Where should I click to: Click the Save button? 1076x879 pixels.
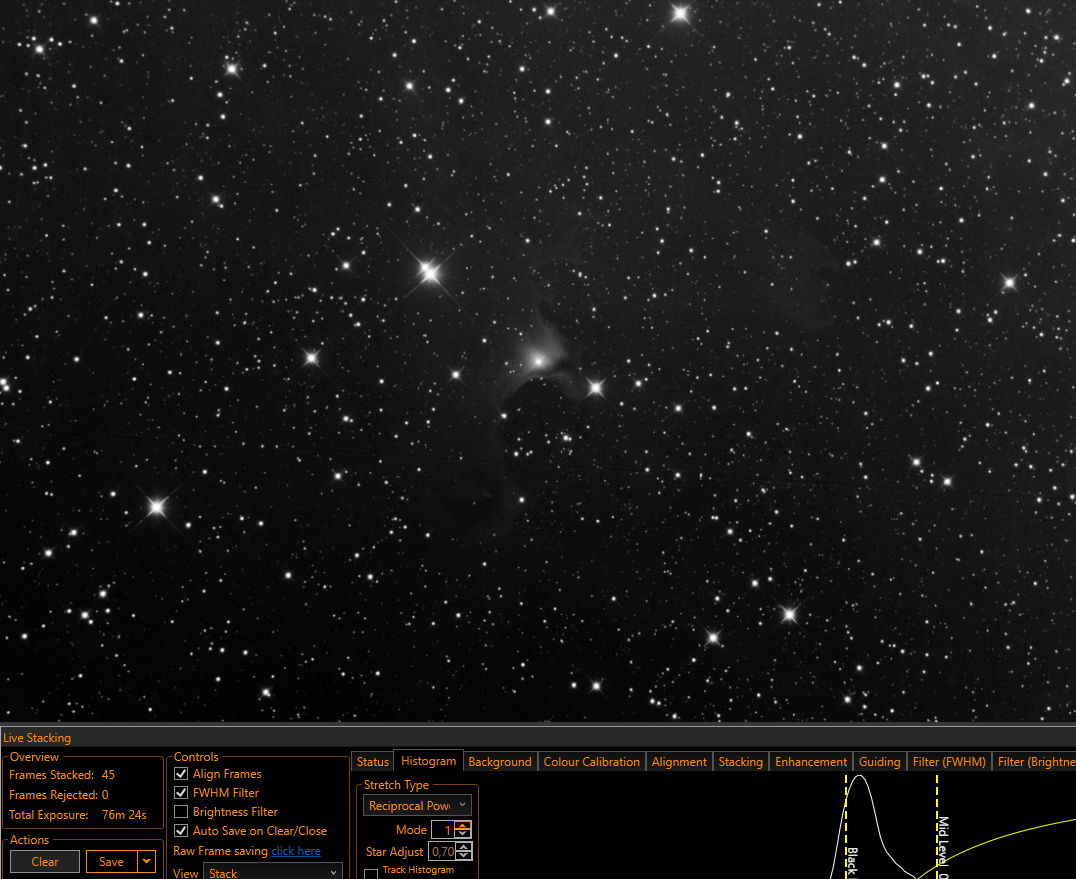click(x=111, y=862)
